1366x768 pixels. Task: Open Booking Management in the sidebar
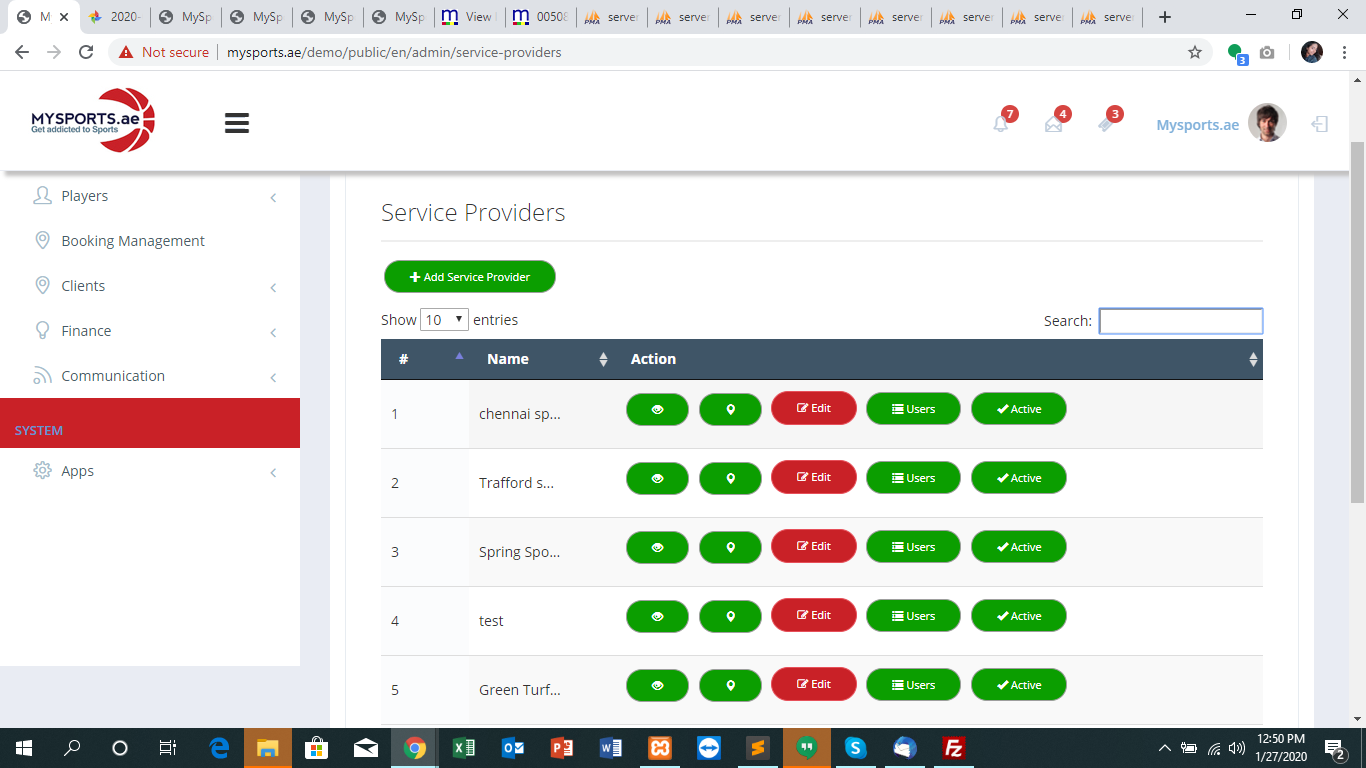pos(133,241)
